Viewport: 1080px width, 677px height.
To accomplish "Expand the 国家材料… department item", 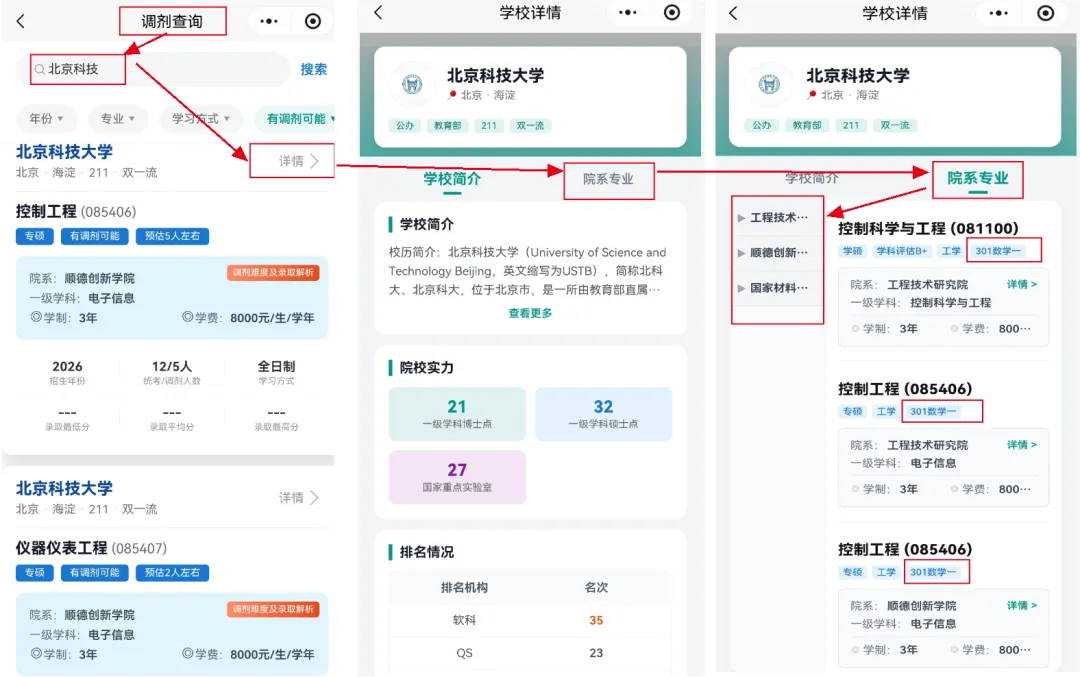I will 776,288.
